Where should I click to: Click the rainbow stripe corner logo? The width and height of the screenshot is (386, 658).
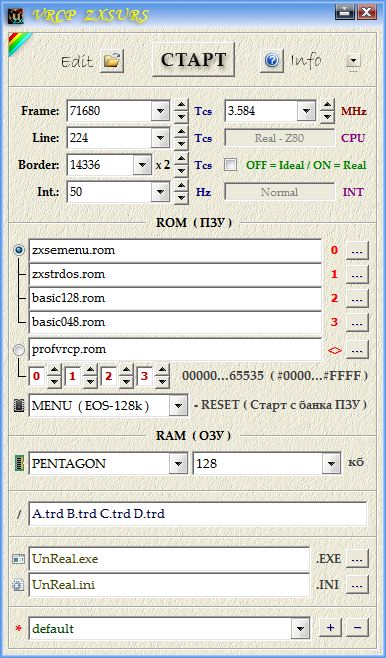[18, 43]
